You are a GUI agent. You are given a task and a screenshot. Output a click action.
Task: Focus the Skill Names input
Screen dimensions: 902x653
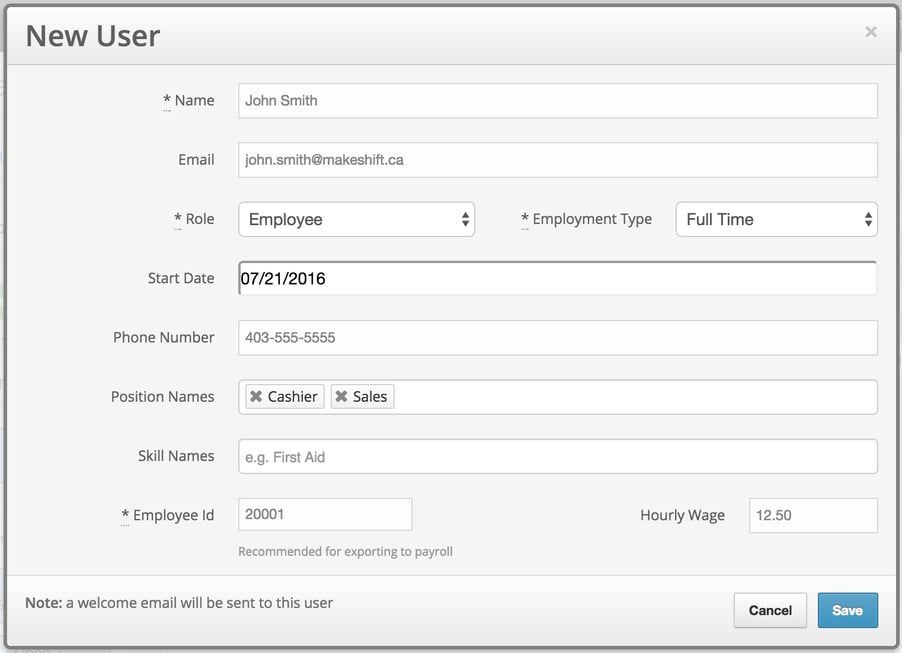coord(557,456)
